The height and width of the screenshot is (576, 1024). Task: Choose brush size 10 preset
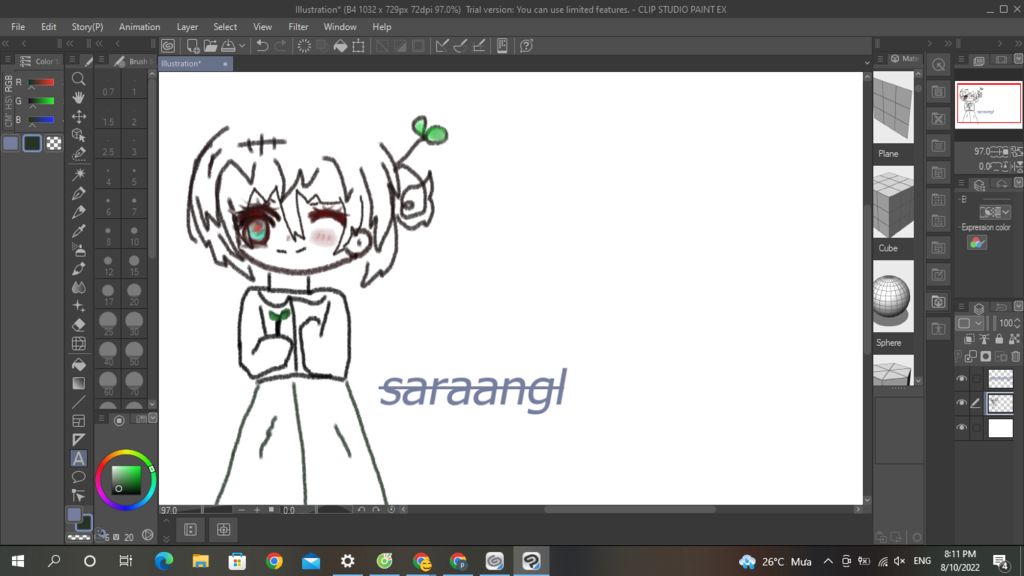134,234
